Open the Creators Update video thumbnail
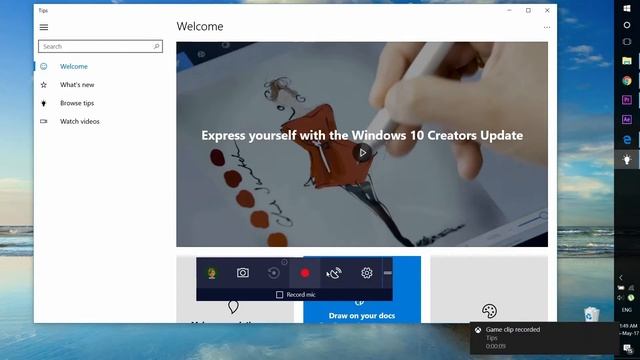Viewport: 640px width, 360px height. [362, 144]
